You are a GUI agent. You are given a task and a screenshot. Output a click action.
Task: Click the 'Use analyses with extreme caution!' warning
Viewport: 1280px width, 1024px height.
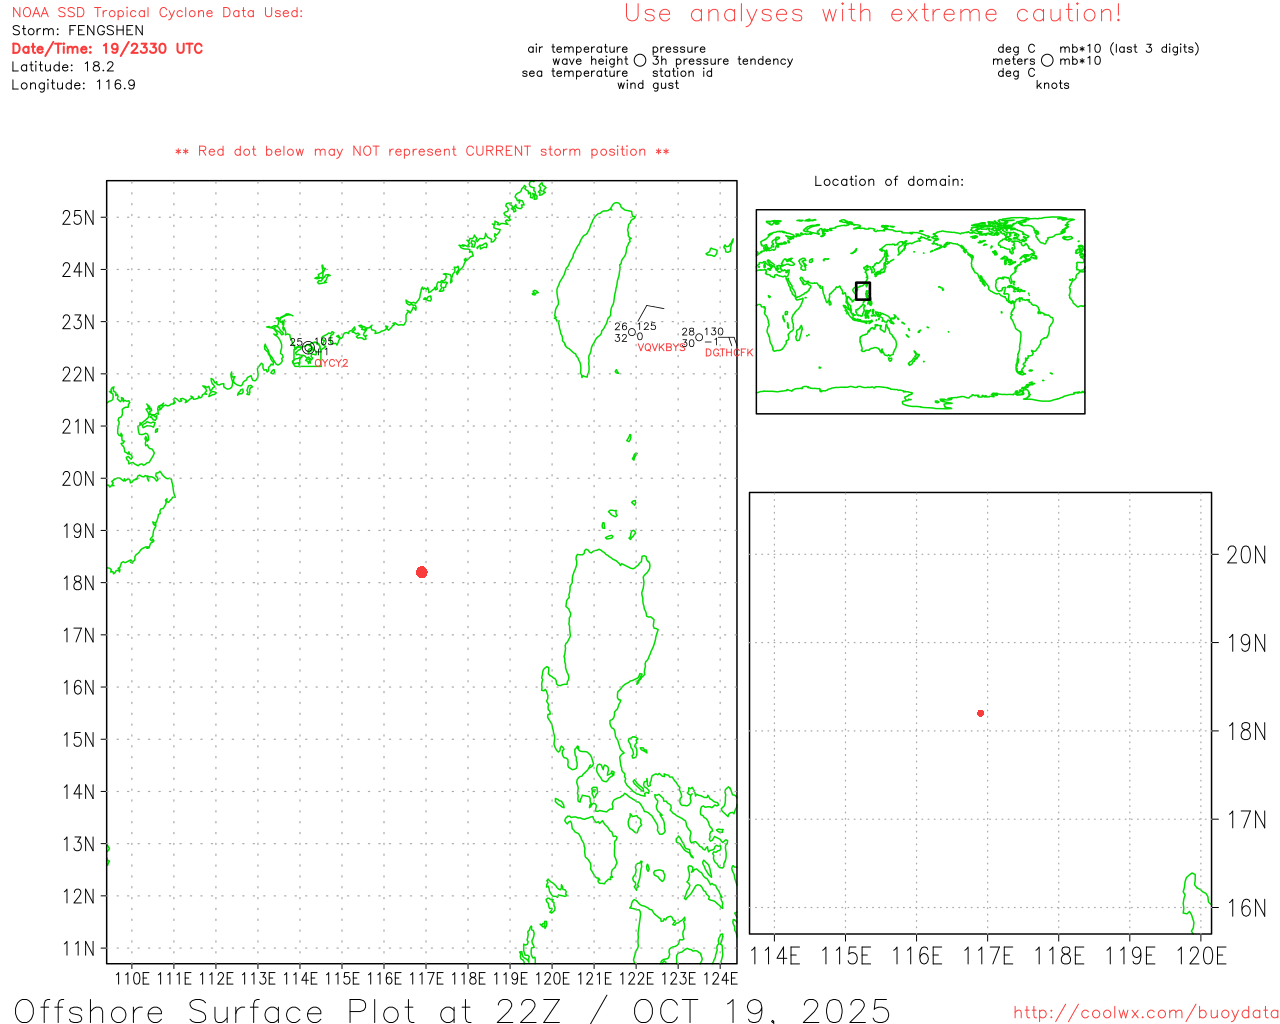point(872,14)
